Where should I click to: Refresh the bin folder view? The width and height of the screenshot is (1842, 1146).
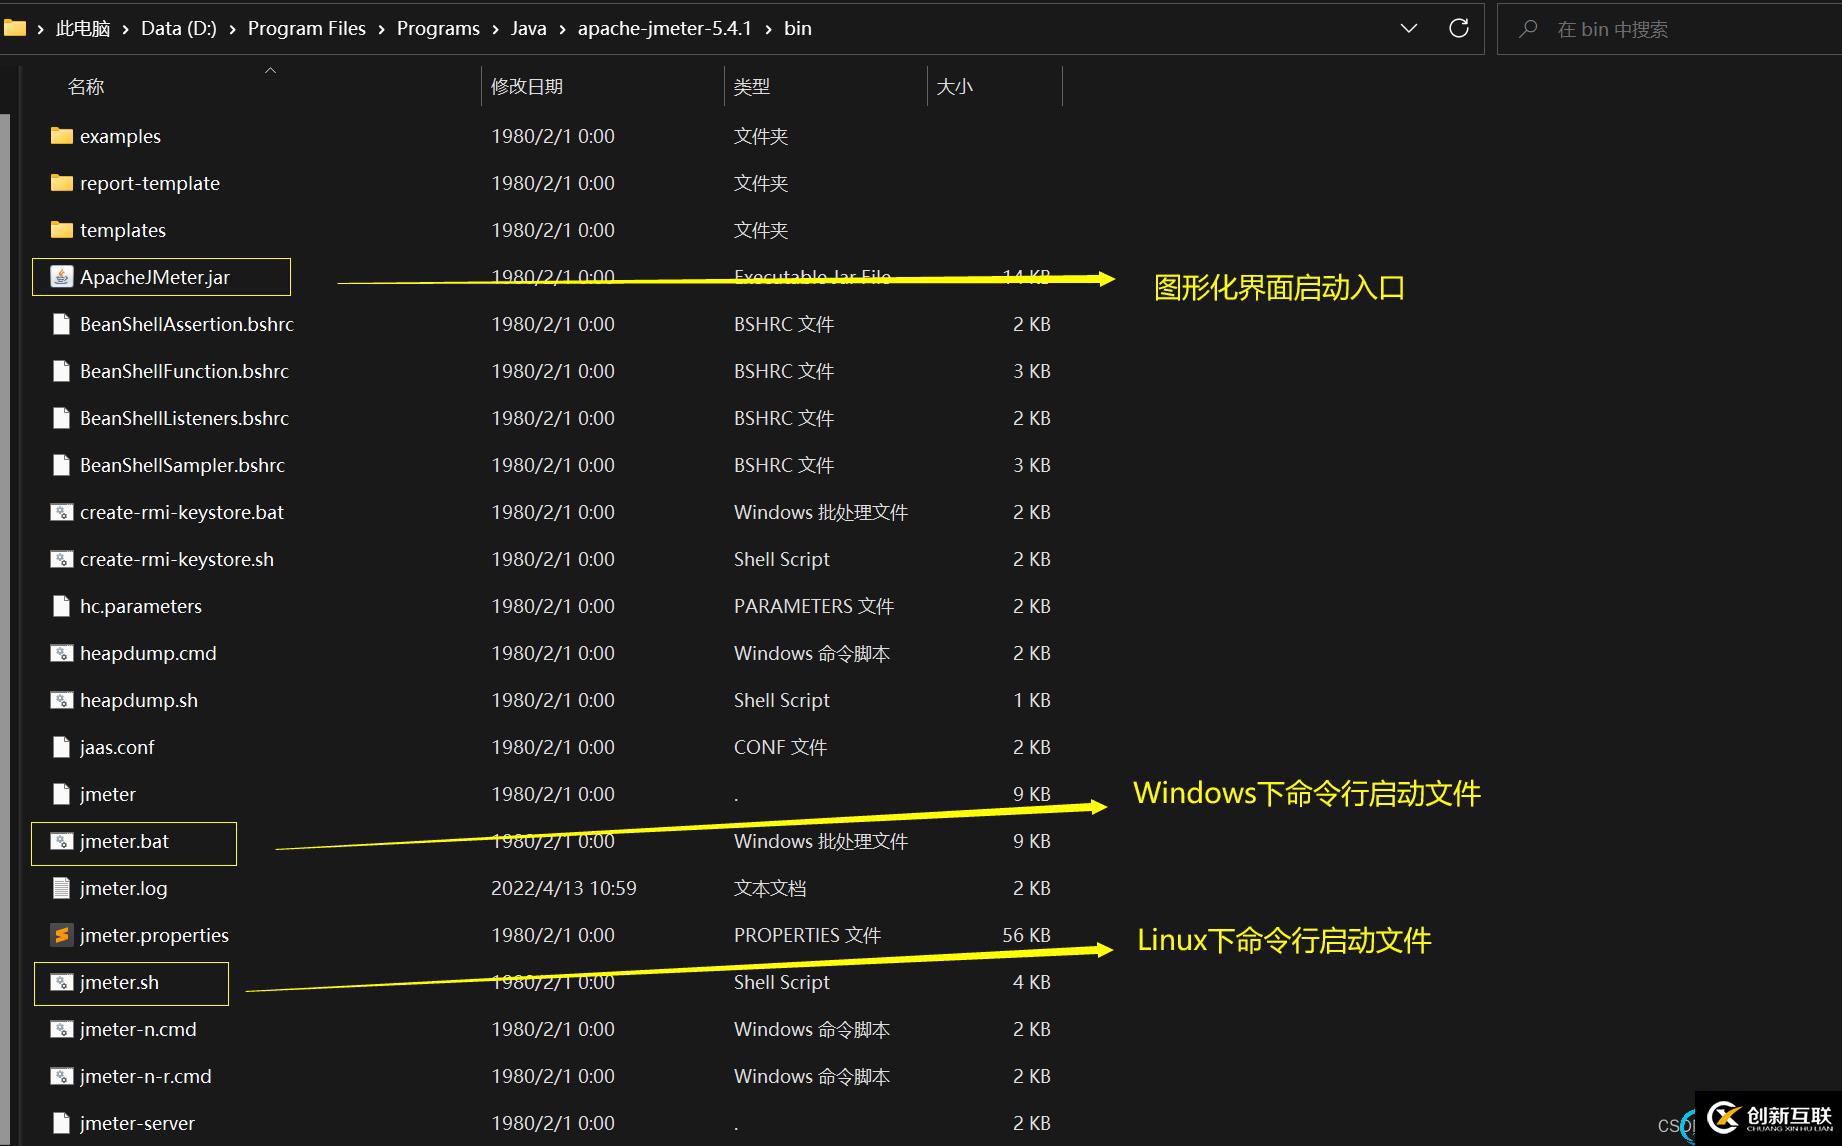click(x=1459, y=28)
